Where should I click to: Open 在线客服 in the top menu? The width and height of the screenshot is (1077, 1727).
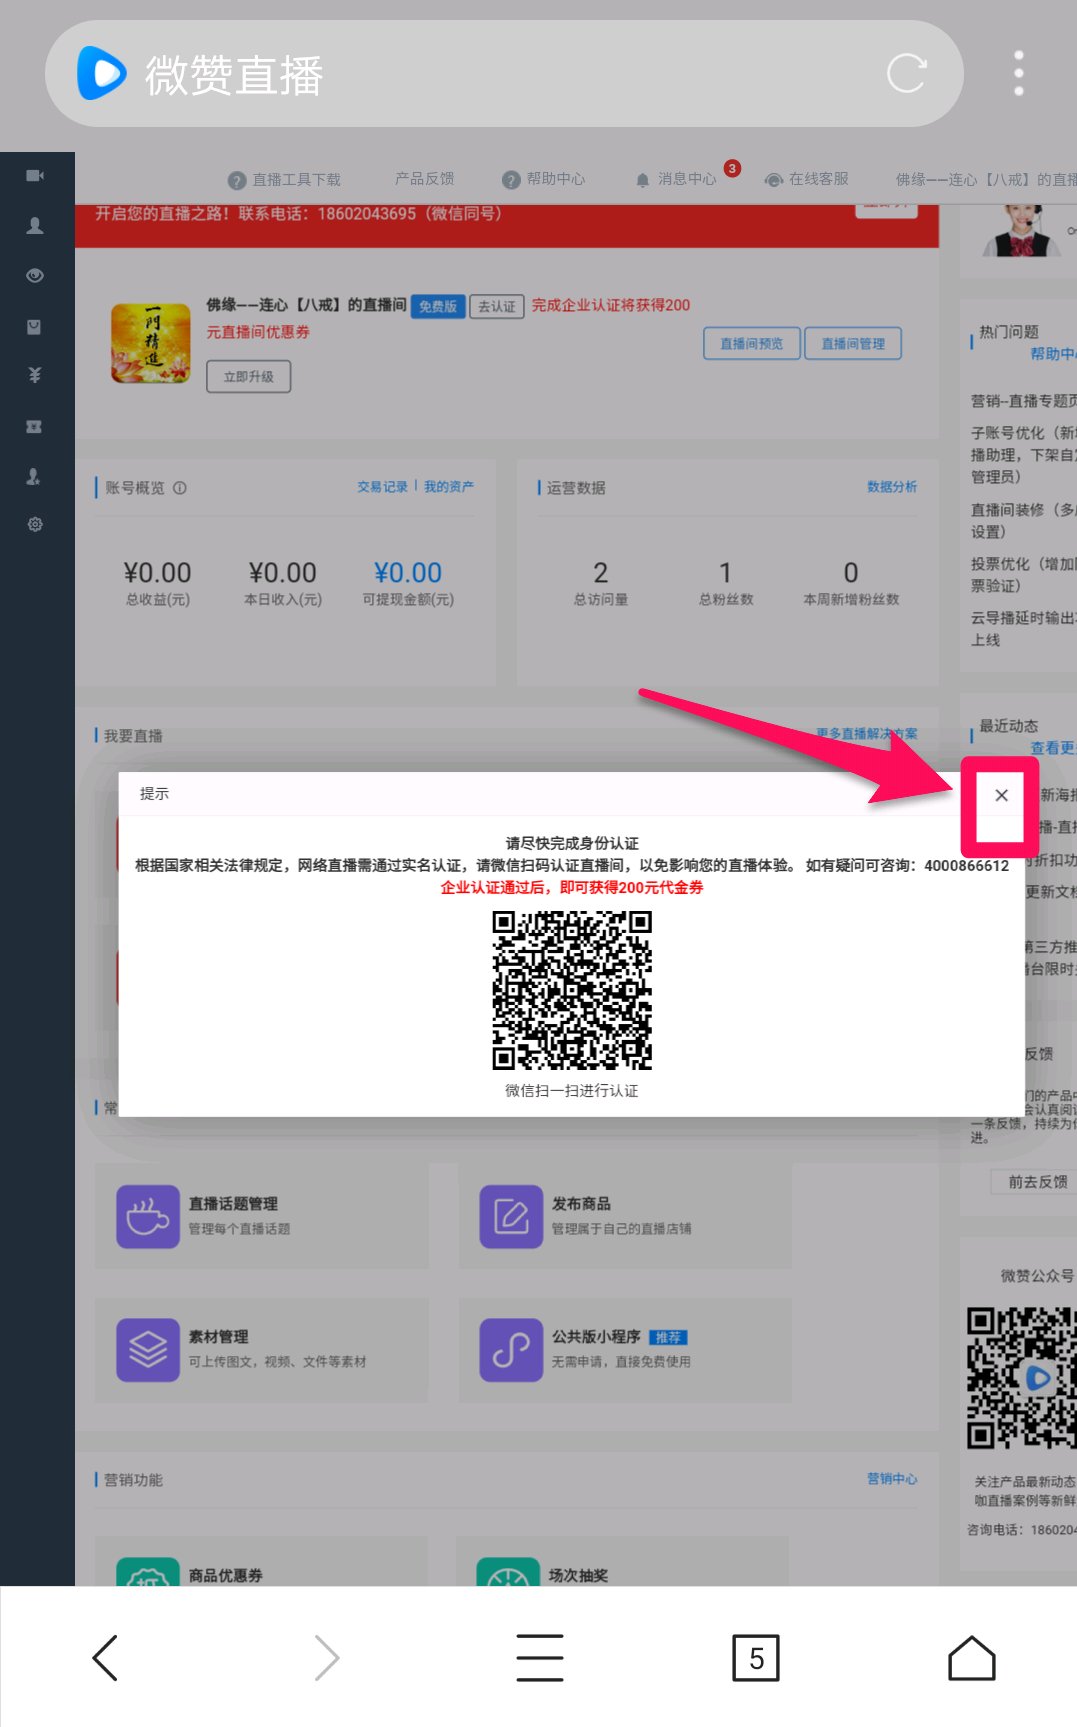[807, 179]
